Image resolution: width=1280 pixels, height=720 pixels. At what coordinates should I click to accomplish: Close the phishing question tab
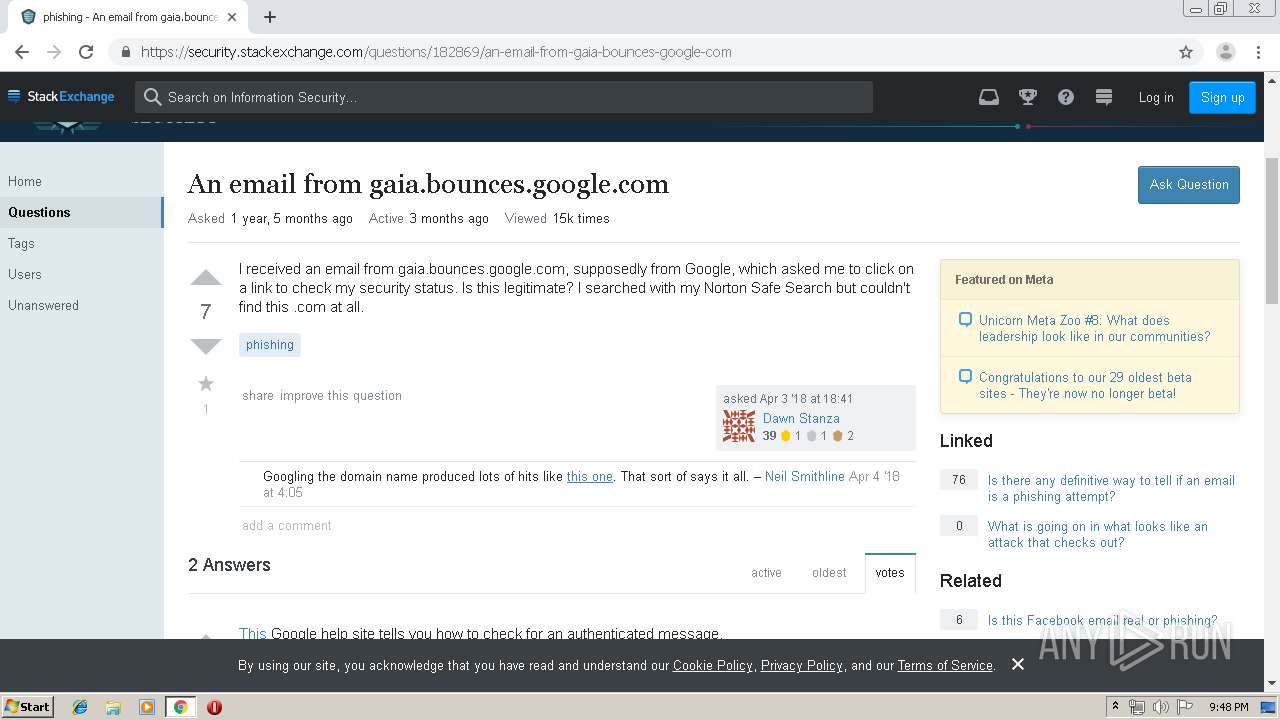pyautogui.click(x=232, y=17)
